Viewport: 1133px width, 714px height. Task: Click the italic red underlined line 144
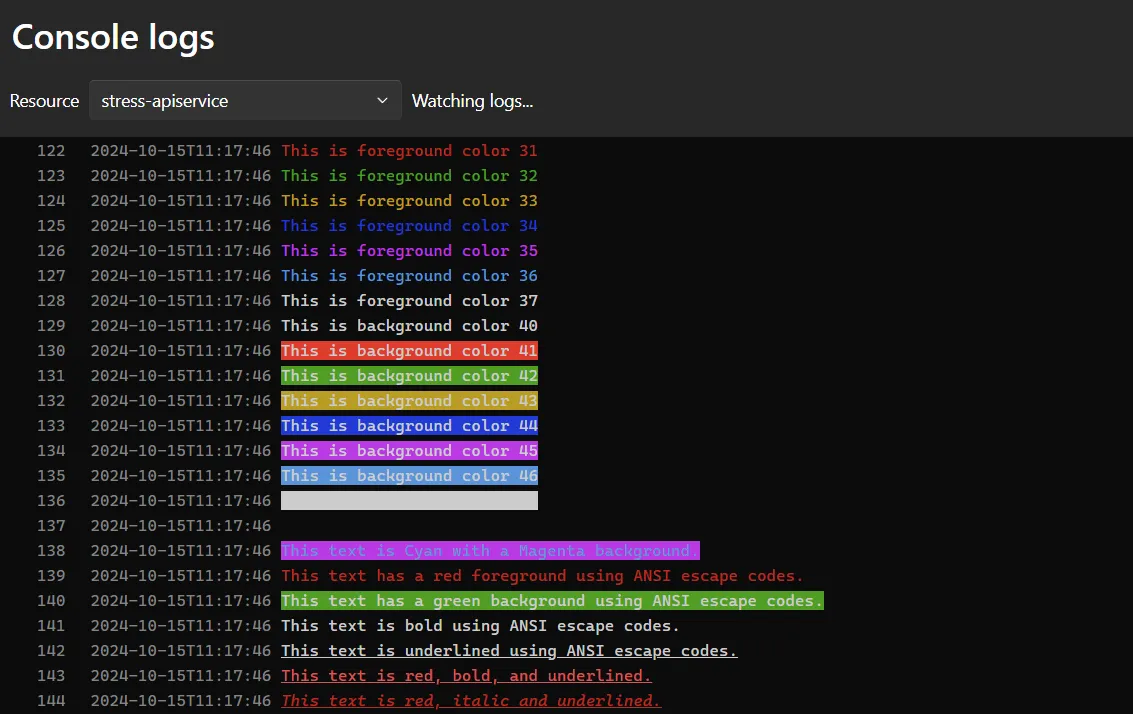470,700
